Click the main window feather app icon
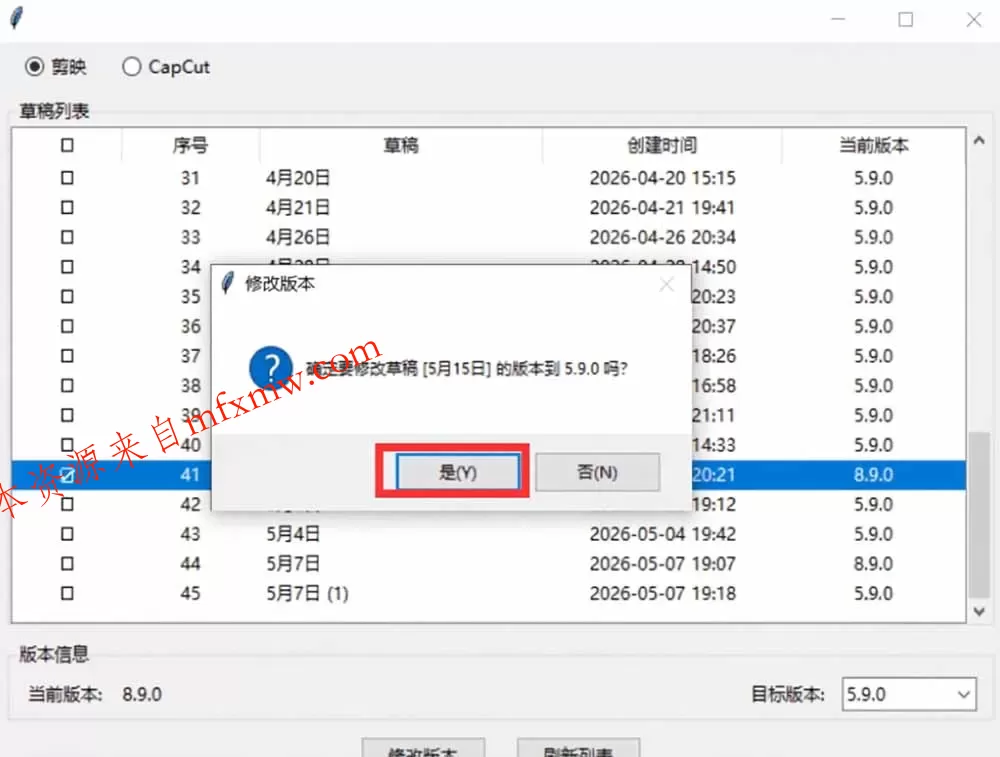The image size is (1000, 757). click(18, 17)
